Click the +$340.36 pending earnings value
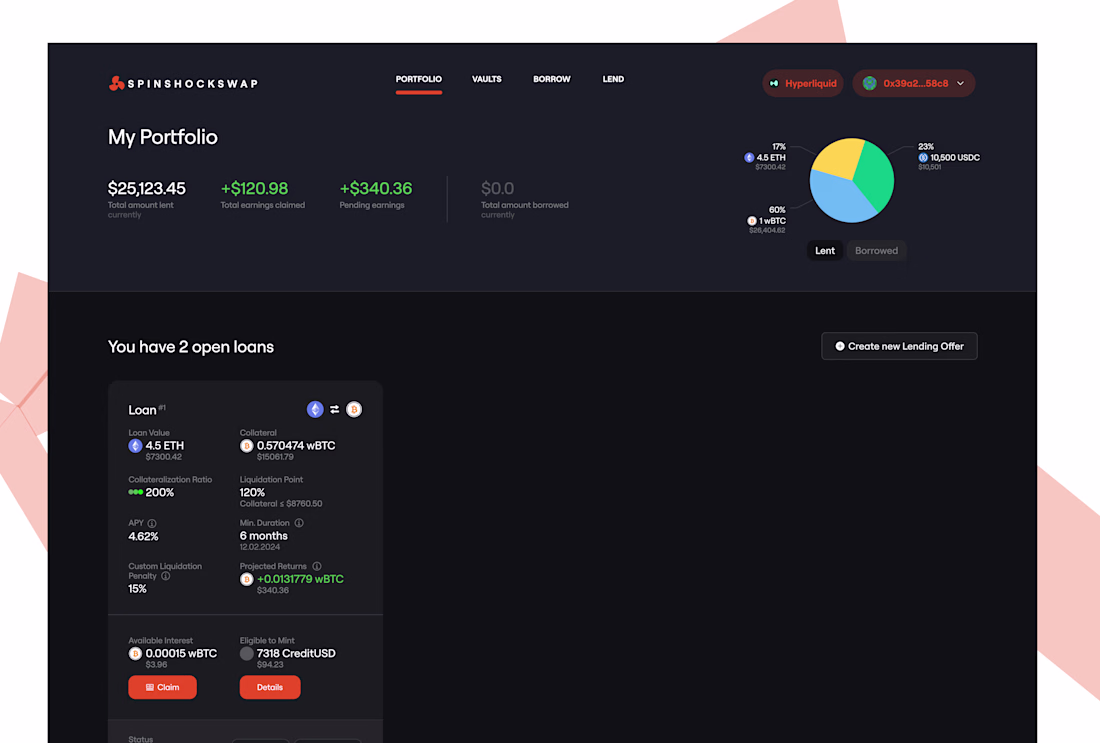This screenshot has width=1100, height=743. 376,189
